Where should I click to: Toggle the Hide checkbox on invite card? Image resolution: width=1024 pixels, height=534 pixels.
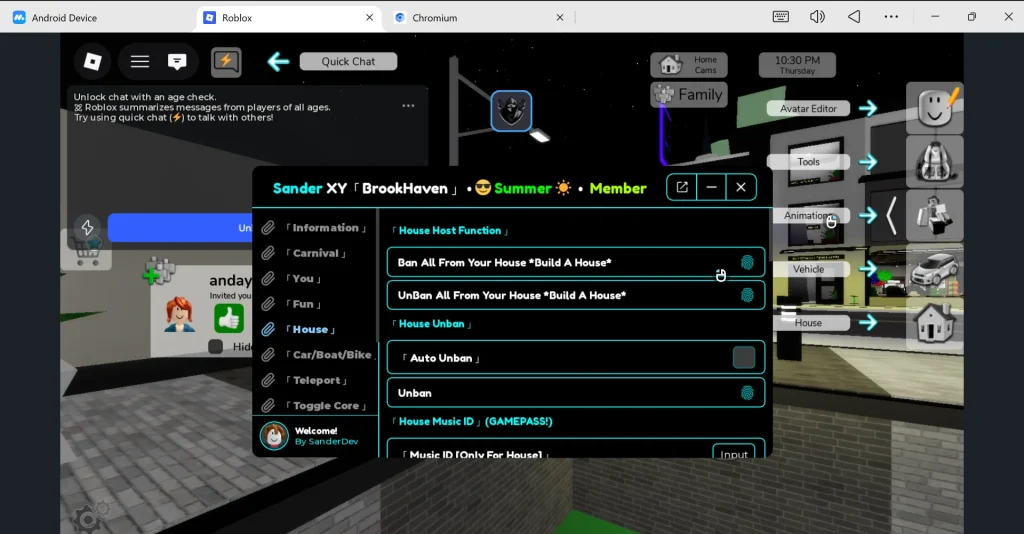[216, 347]
